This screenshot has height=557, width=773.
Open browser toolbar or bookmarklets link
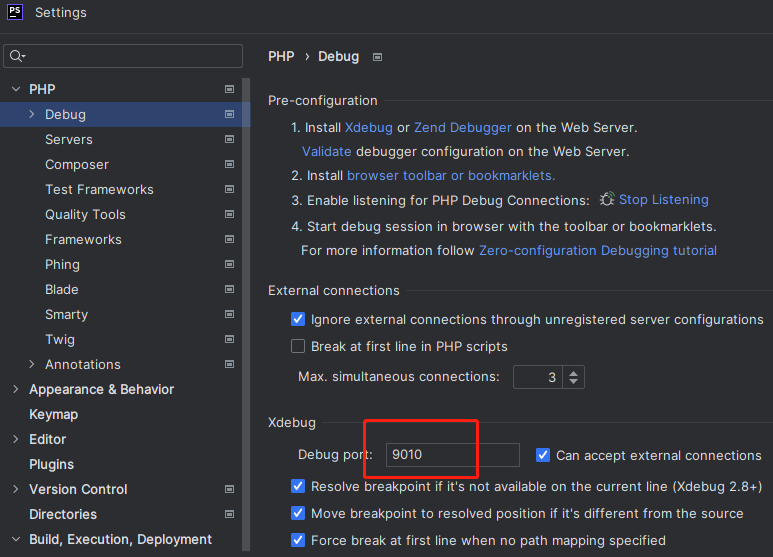pyautogui.click(x=451, y=175)
